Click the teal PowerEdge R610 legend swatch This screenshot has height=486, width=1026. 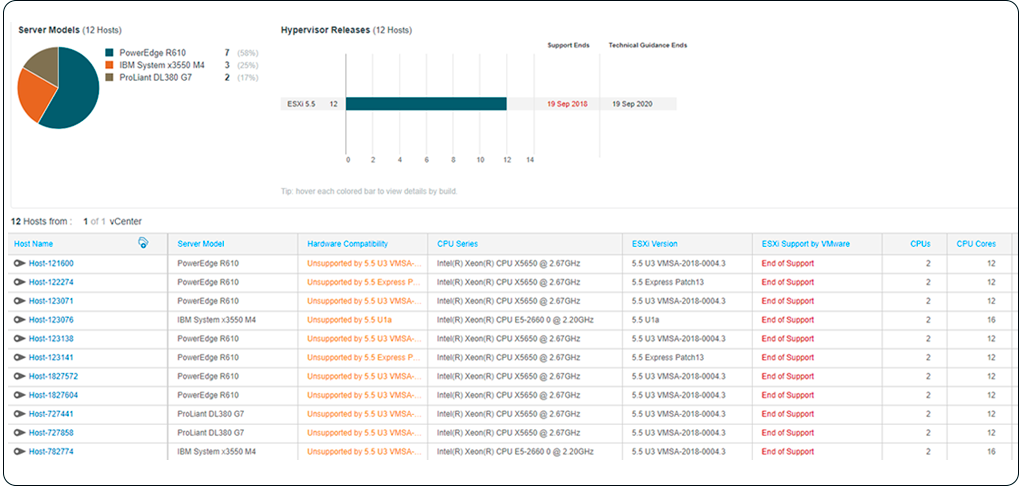109,52
